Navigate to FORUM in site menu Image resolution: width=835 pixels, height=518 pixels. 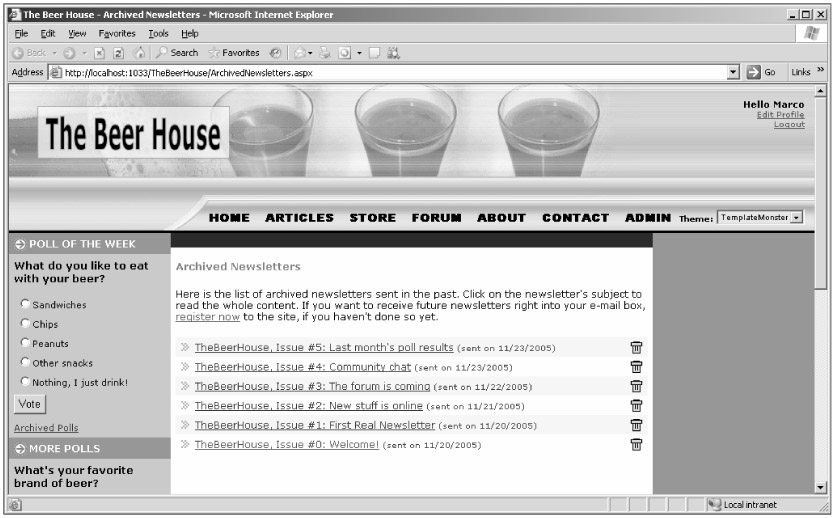[x=436, y=218]
